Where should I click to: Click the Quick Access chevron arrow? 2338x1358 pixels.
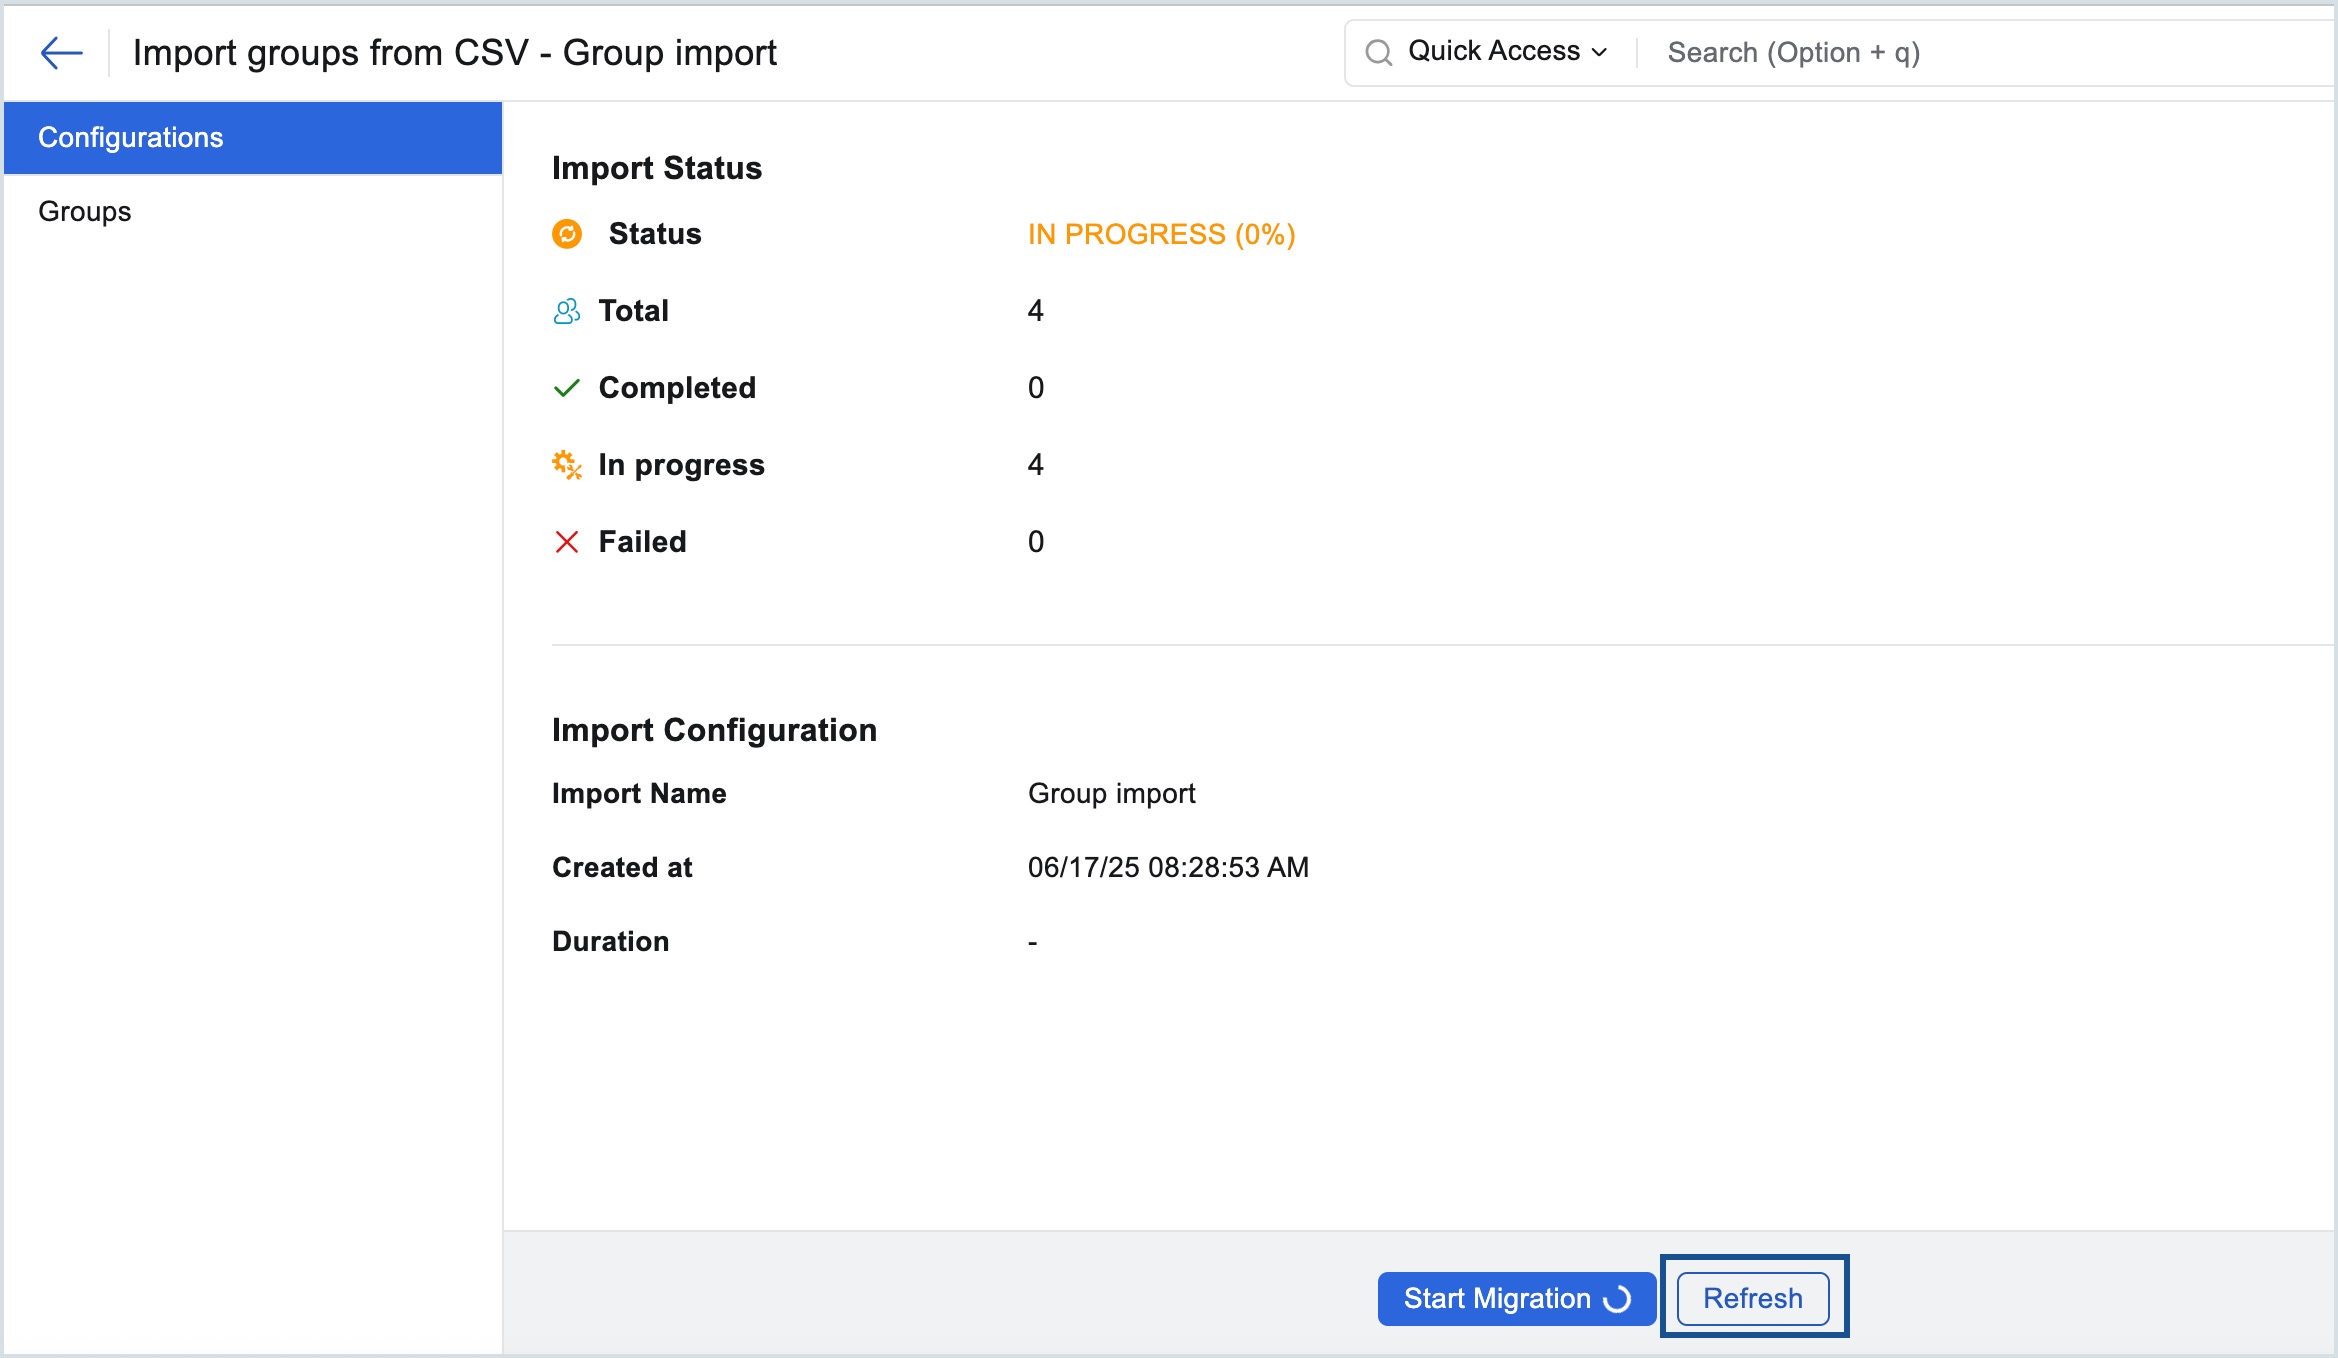coord(1600,52)
